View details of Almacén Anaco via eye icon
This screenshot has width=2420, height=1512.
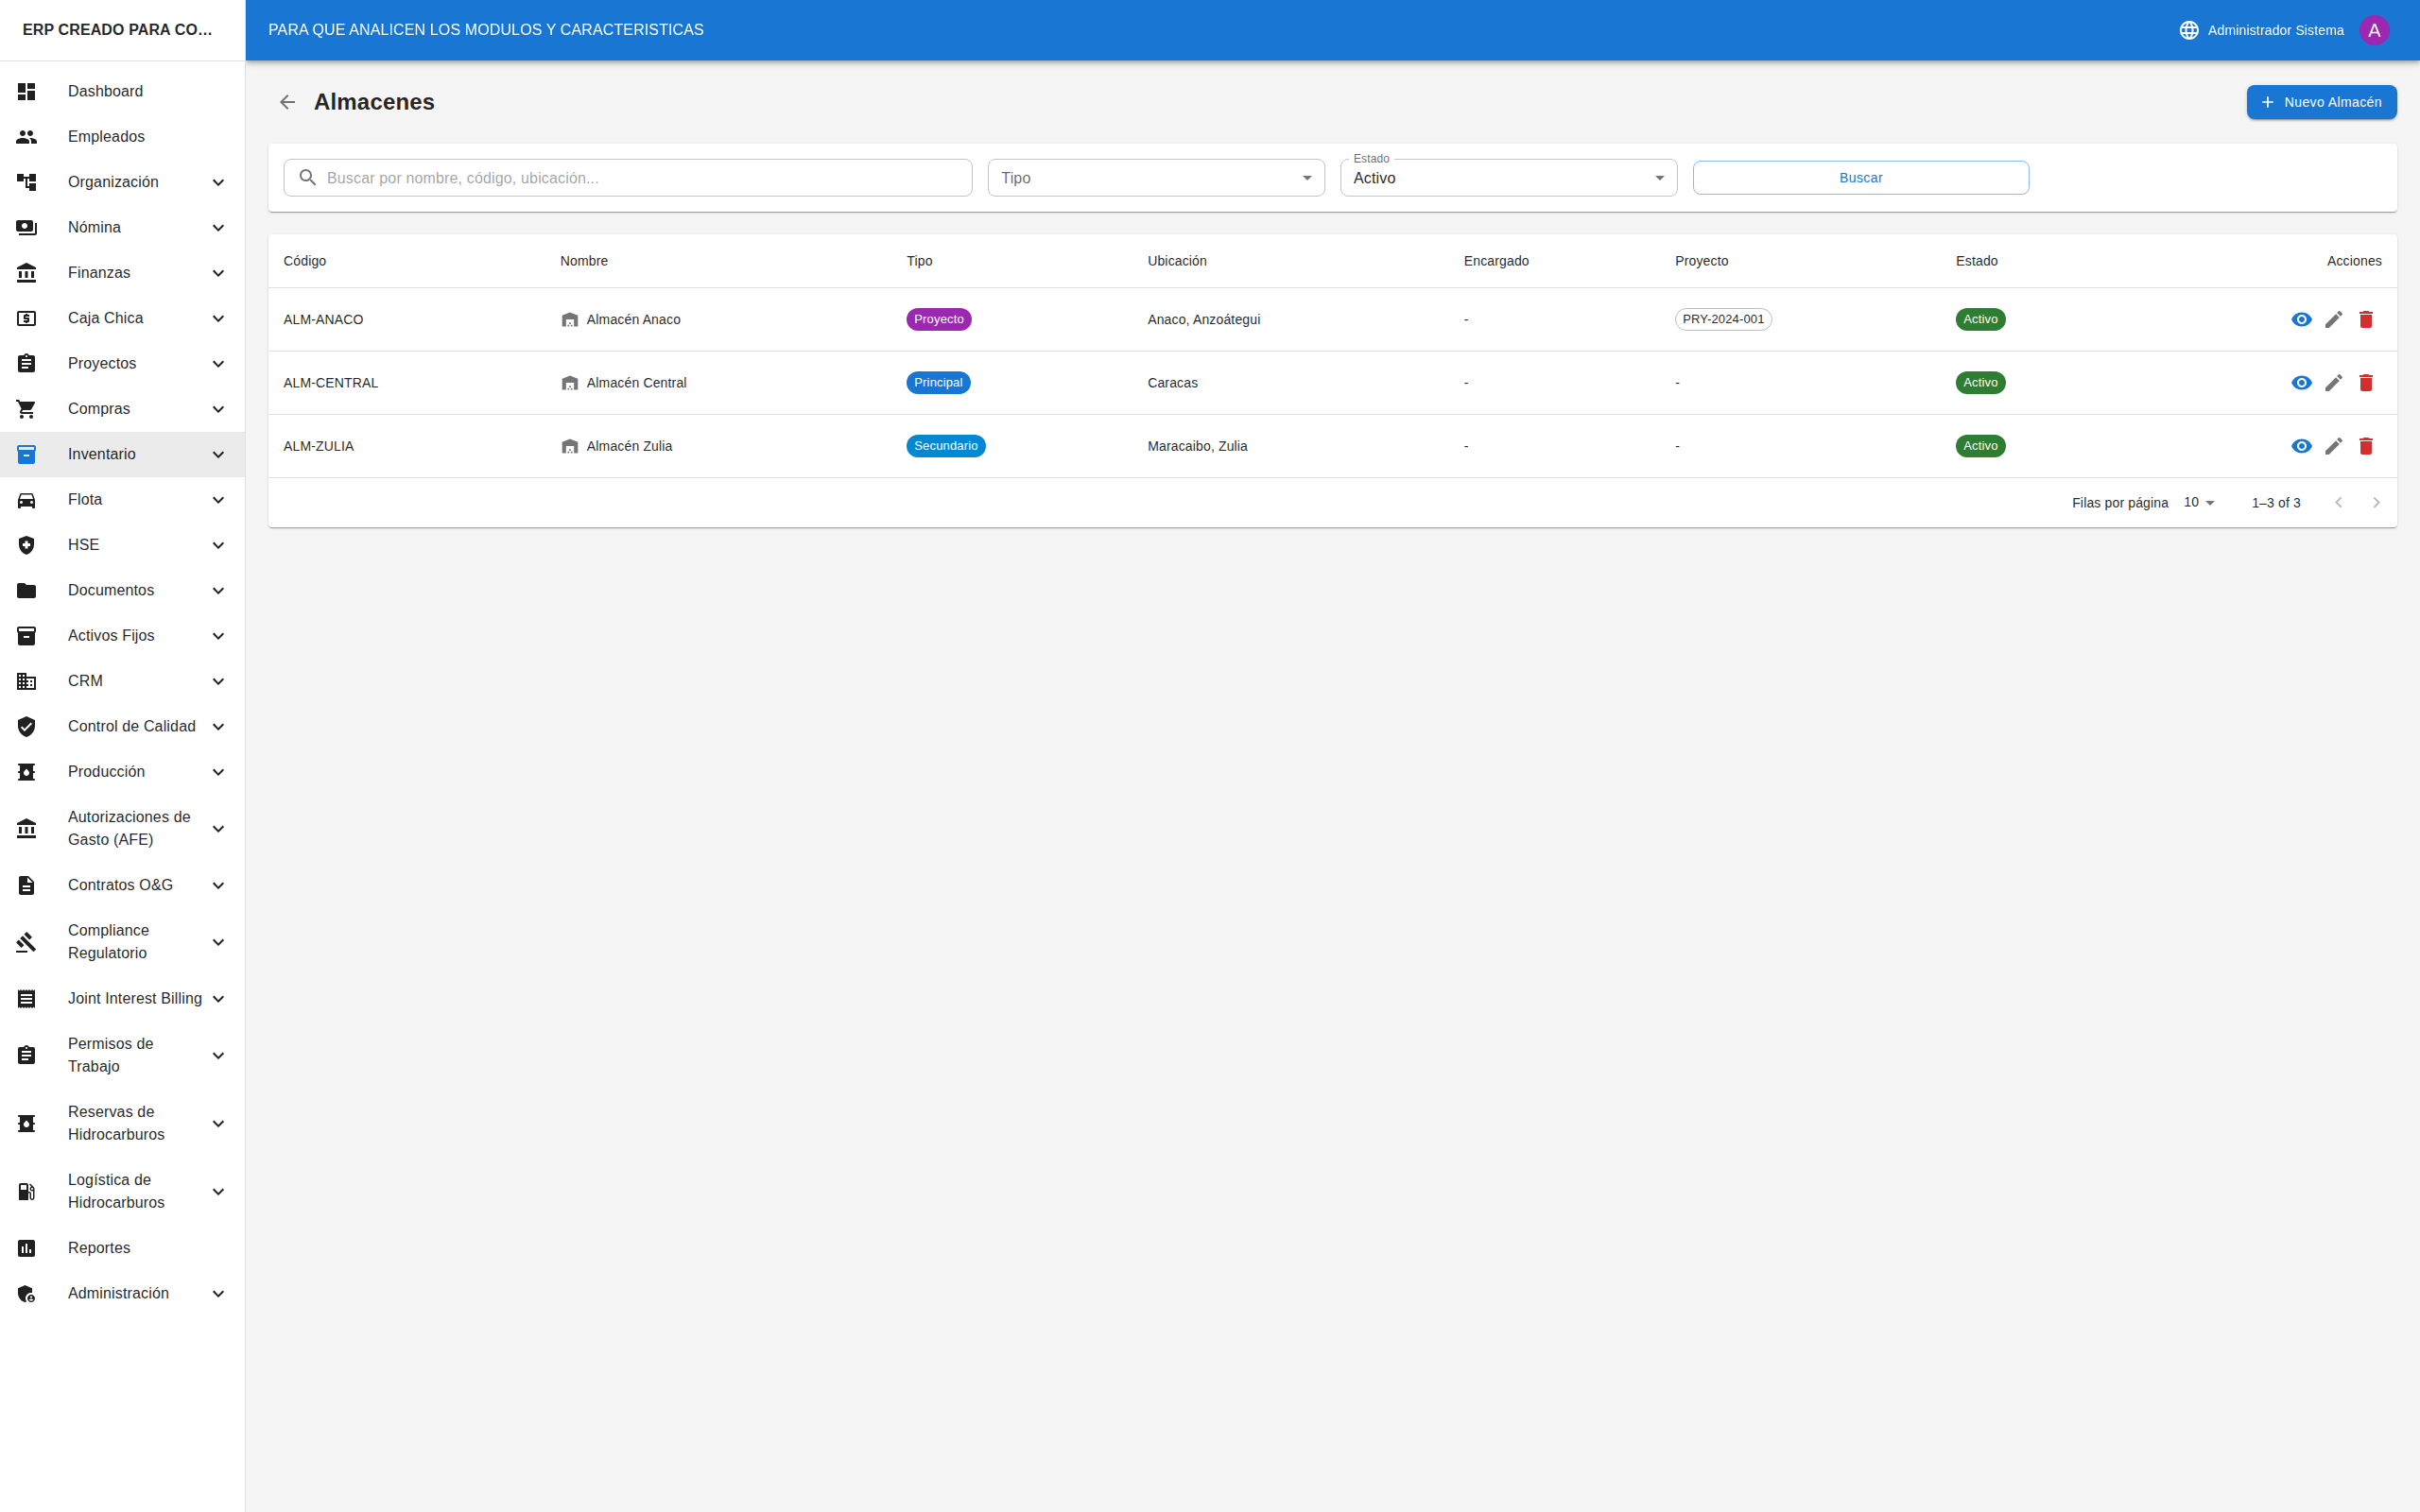2301,320
